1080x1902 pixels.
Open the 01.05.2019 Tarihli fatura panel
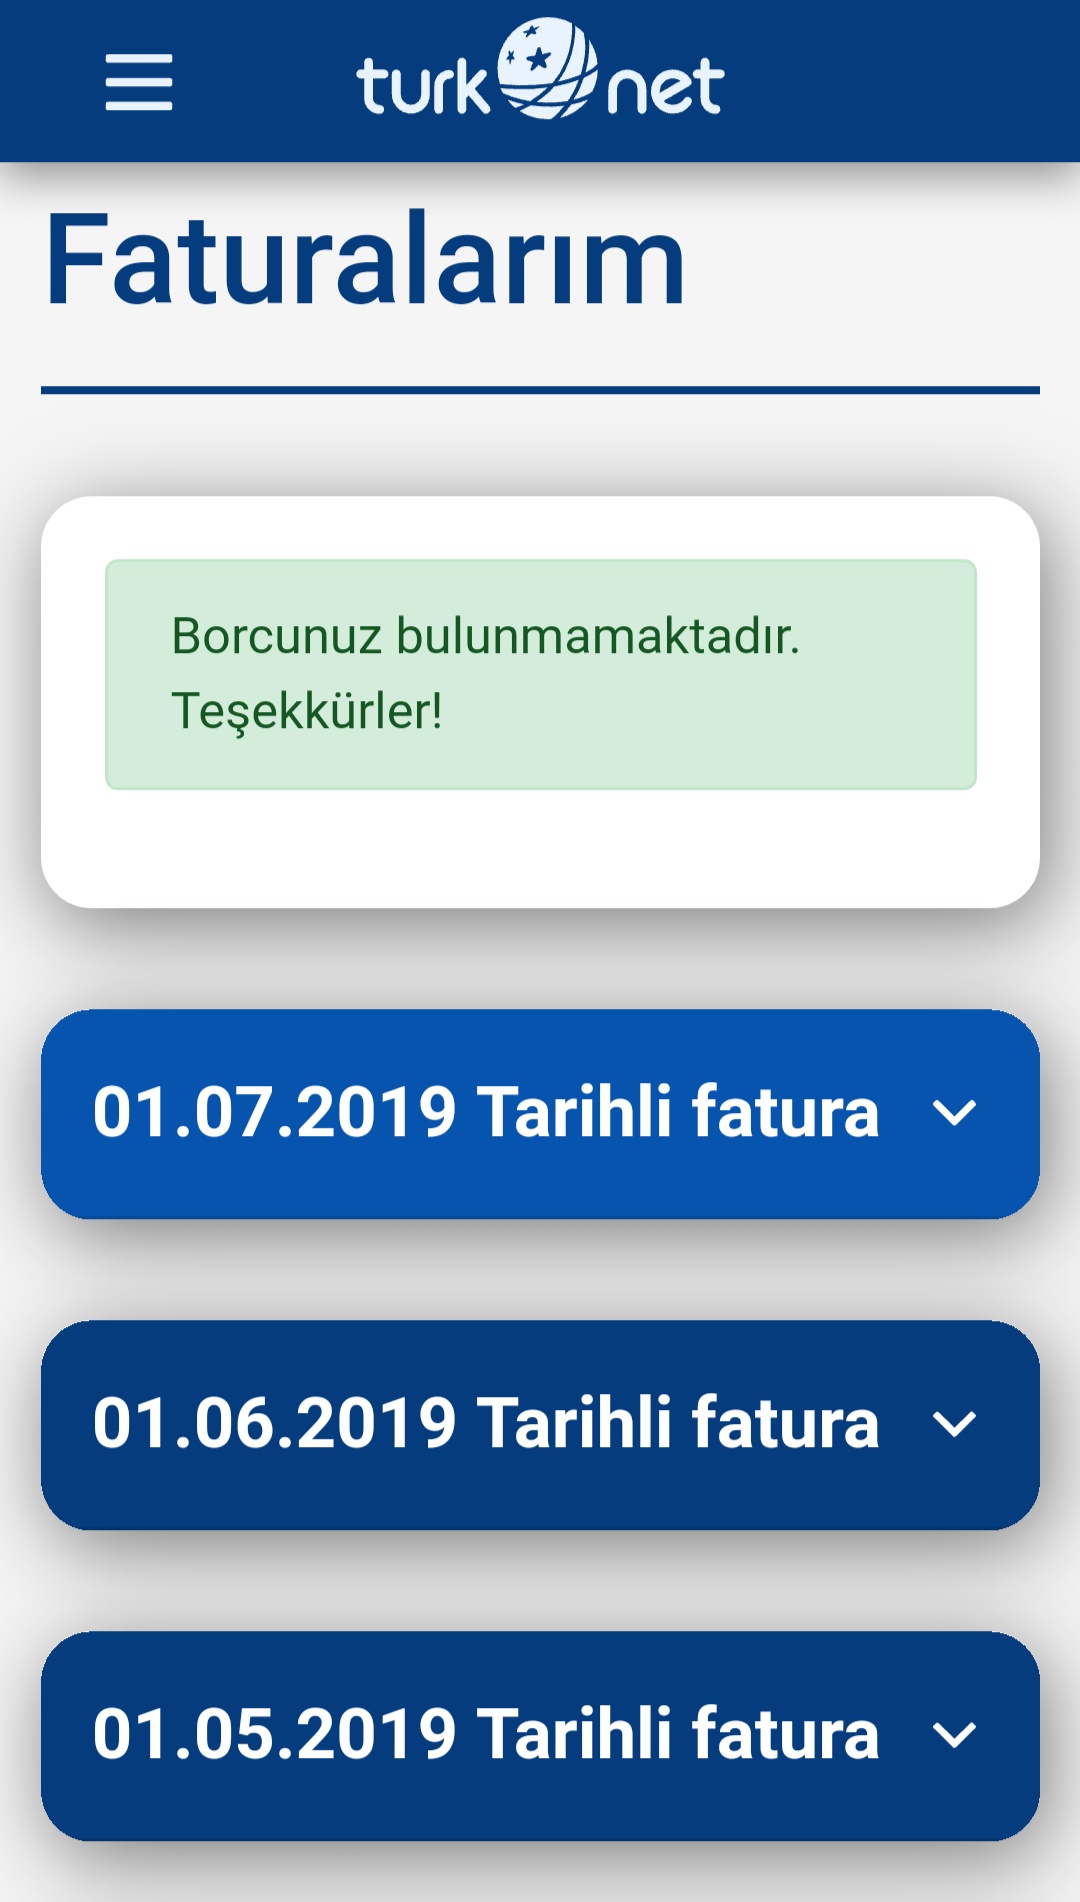point(540,1736)
